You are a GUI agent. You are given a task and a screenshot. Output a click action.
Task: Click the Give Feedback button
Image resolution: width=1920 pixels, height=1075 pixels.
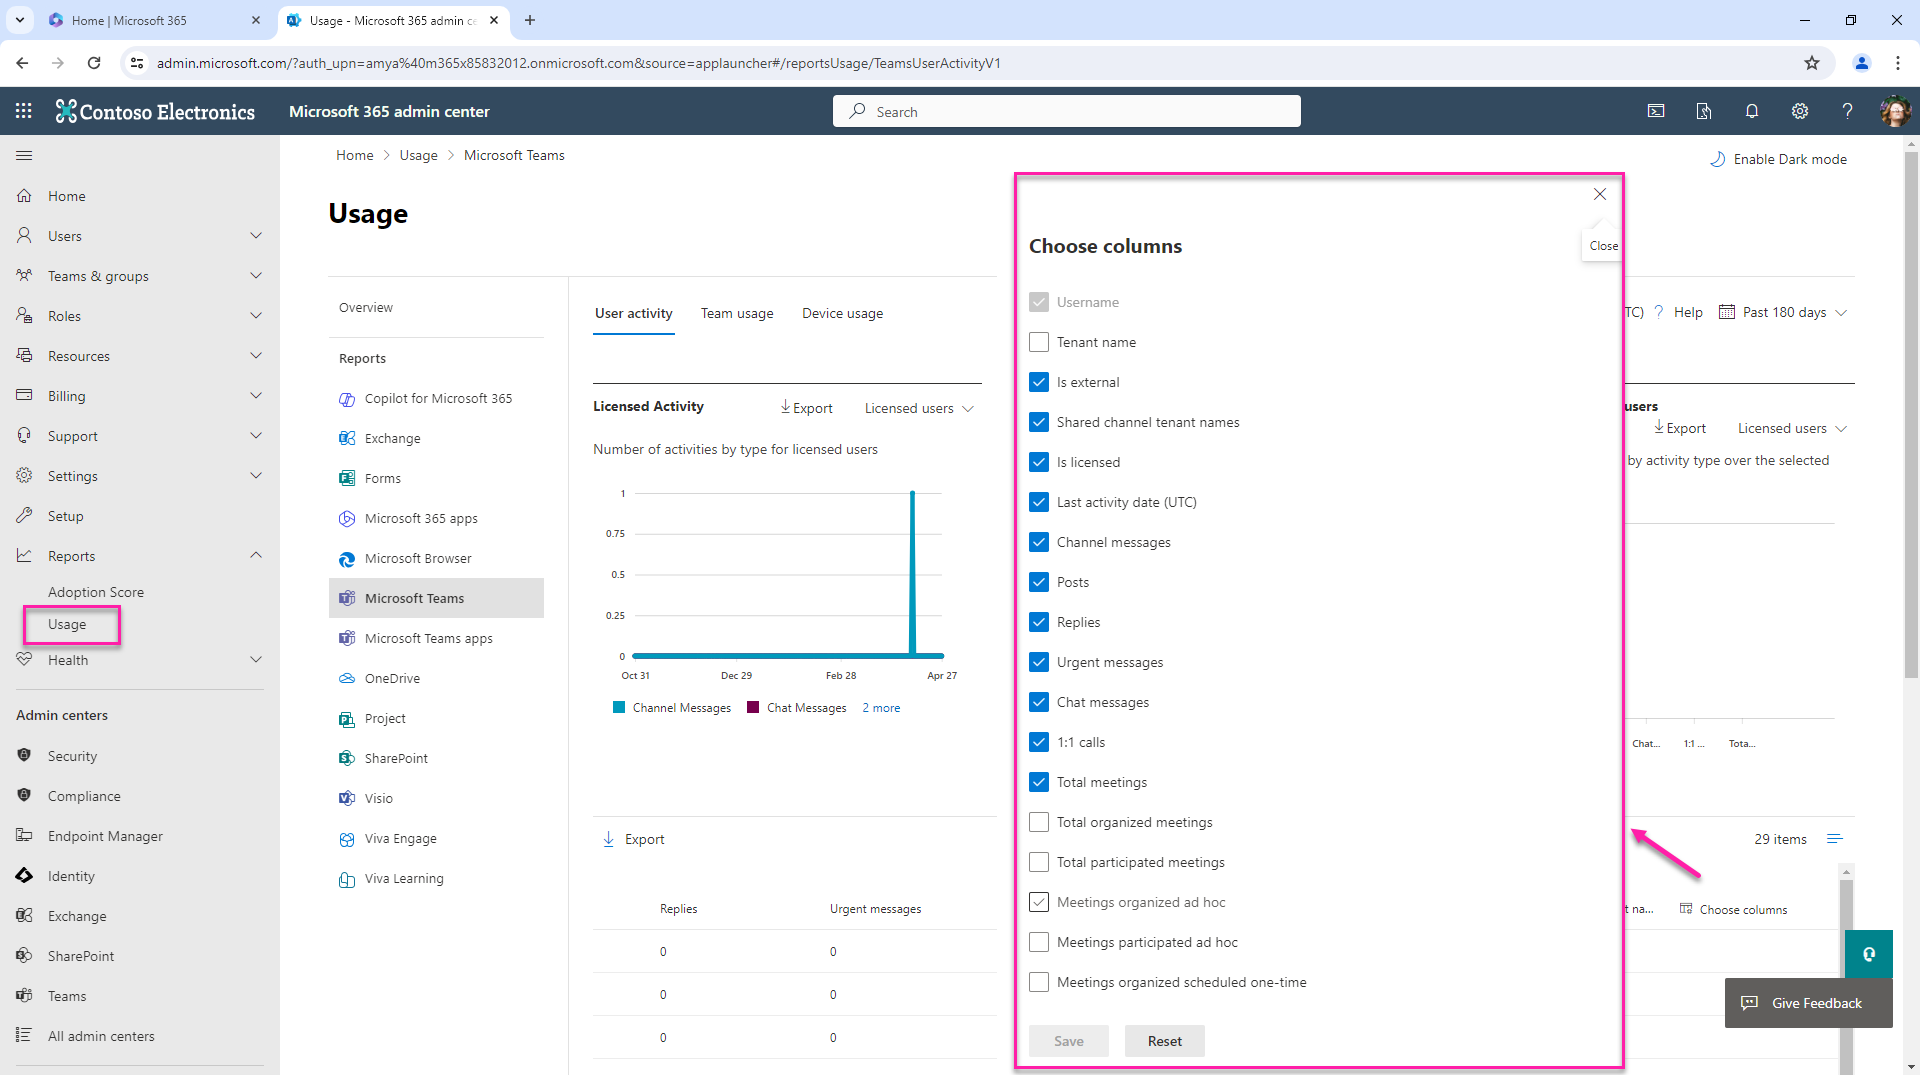pos(1808,1003)
